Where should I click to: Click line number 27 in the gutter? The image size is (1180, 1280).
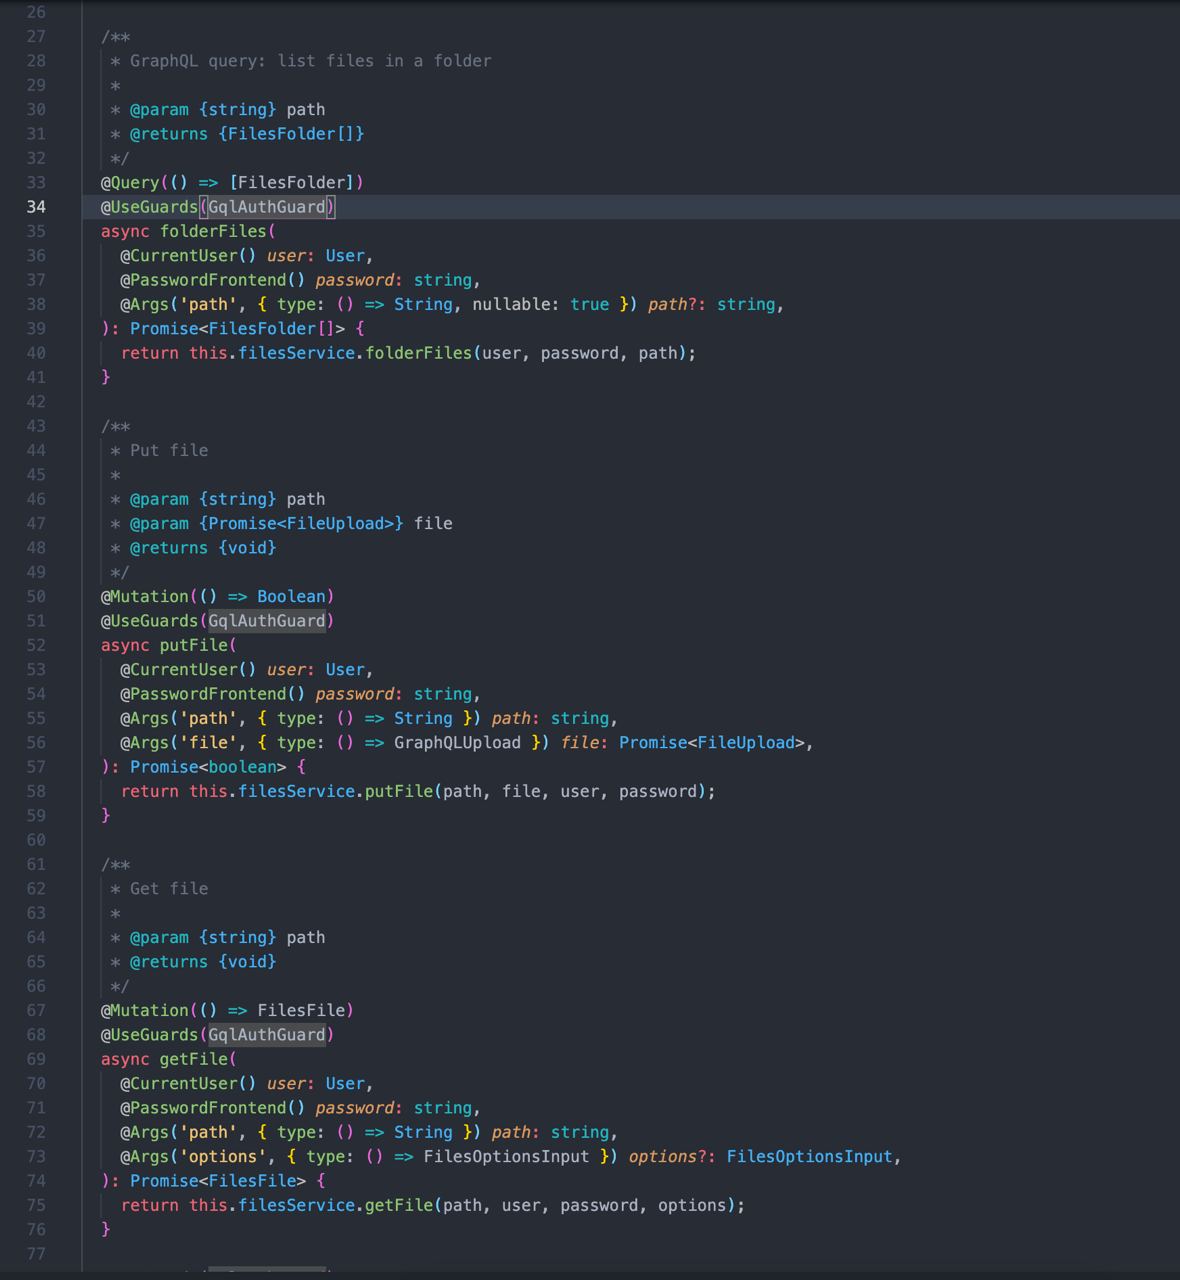click(x=36, y=37)
